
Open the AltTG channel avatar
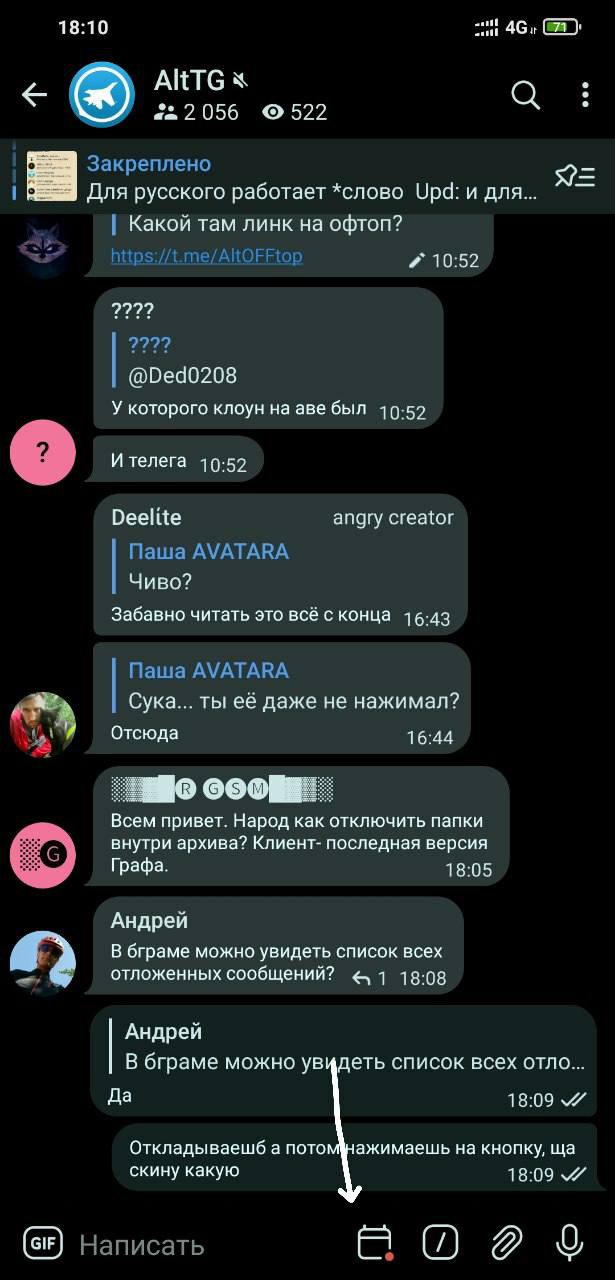pyautogui.click(x=102, y=95)
